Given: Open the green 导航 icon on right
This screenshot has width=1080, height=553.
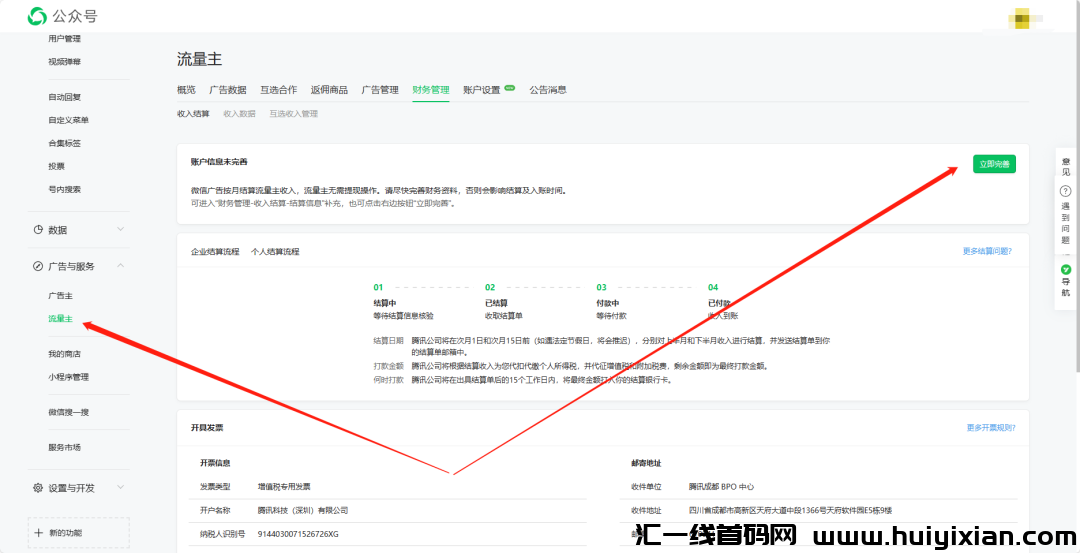Looking at the screenshot, I should coord(1065,270).
